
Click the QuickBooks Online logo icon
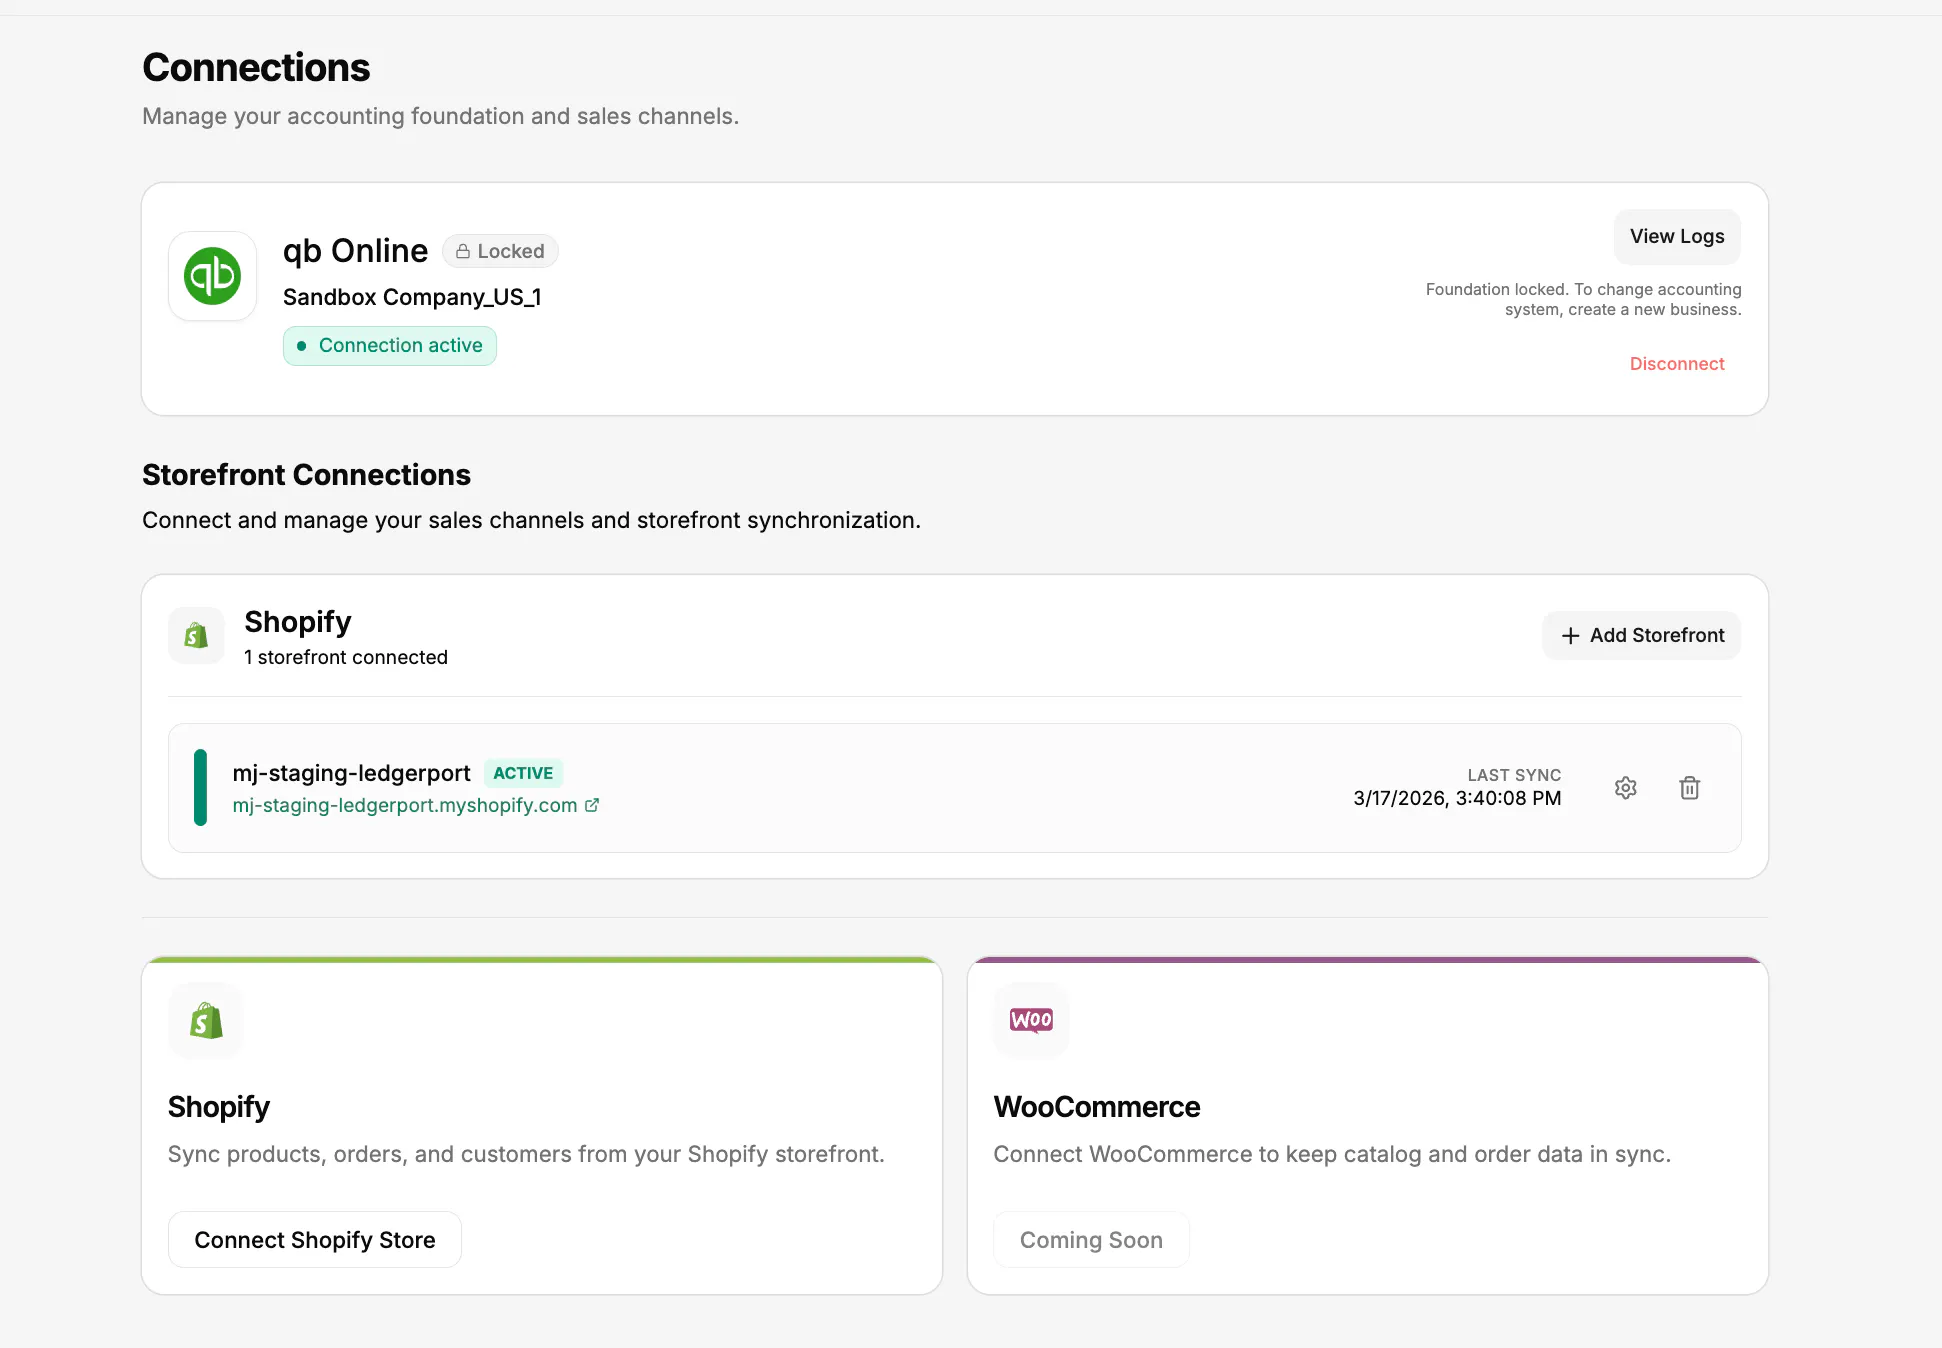[x=212, y=276]
